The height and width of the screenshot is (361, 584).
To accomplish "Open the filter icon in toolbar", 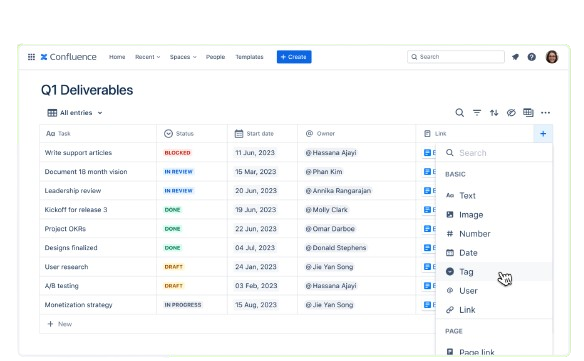I will tap(477, 113).
